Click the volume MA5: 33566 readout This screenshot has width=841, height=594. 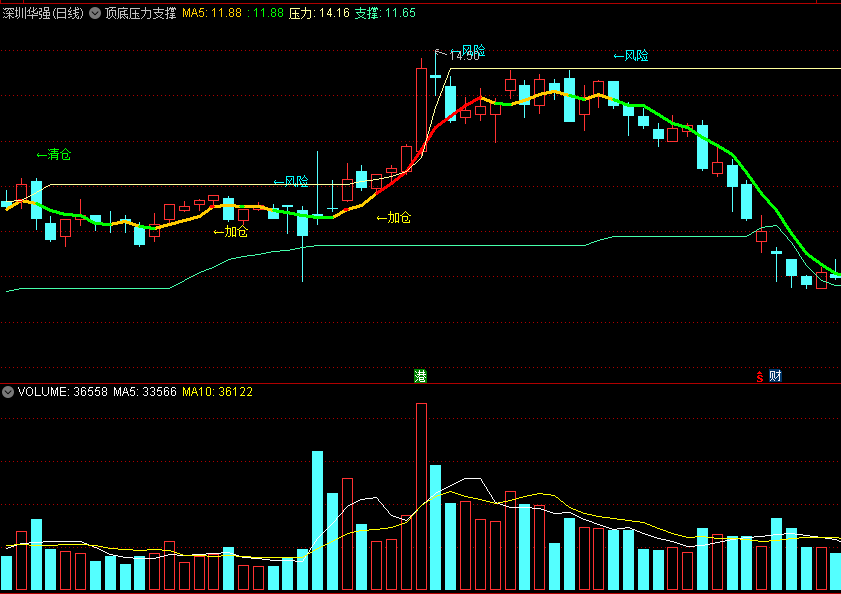click(145, 392)
